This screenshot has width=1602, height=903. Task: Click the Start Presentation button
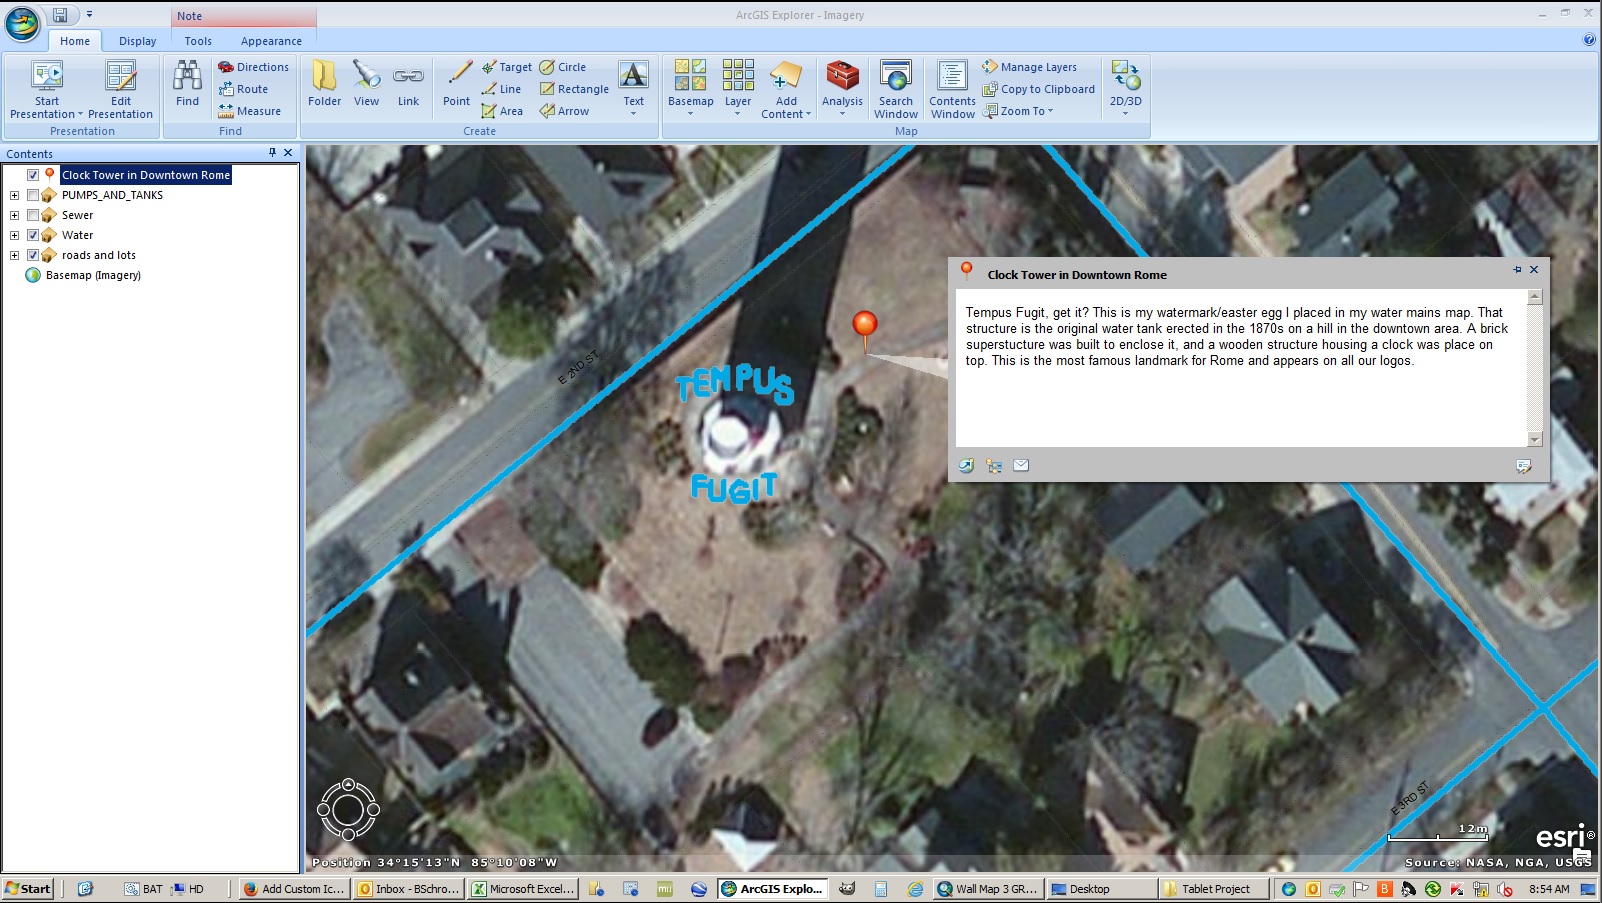[45, 88]
